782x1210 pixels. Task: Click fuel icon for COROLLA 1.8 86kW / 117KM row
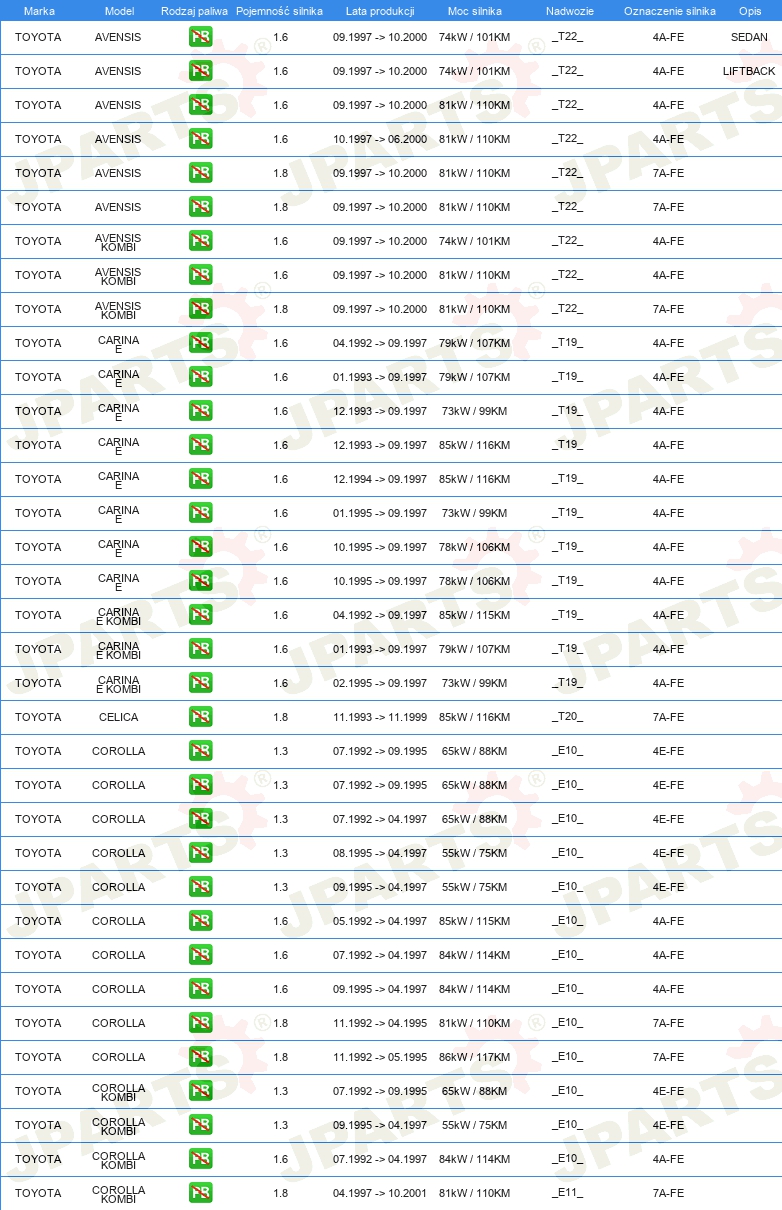pyautogui.click(x=200, y=1057)
